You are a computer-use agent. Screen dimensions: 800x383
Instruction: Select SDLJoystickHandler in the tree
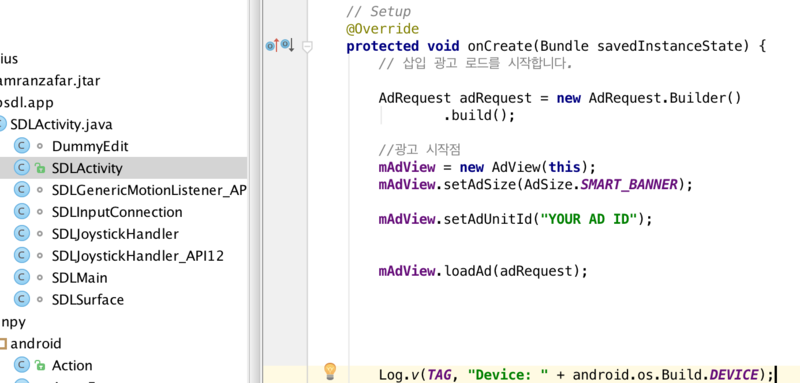pyautogui.click(x=115, y=234)
